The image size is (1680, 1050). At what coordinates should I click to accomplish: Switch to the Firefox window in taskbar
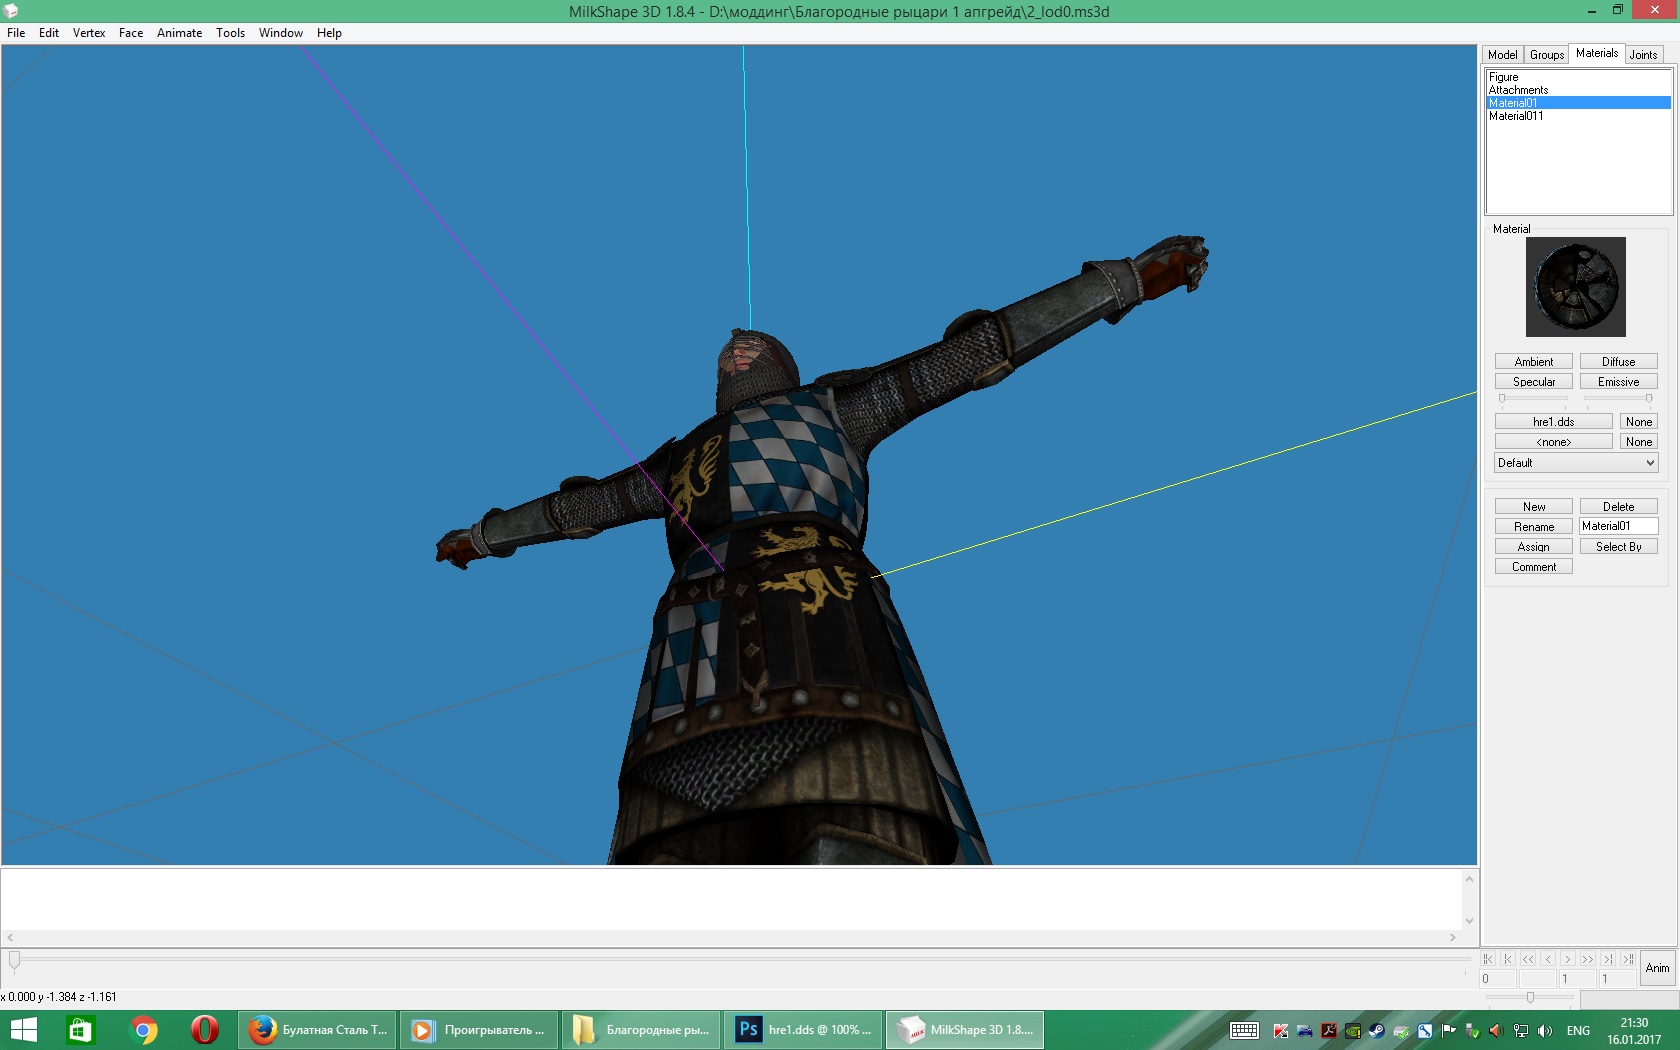click(318, 1030)
